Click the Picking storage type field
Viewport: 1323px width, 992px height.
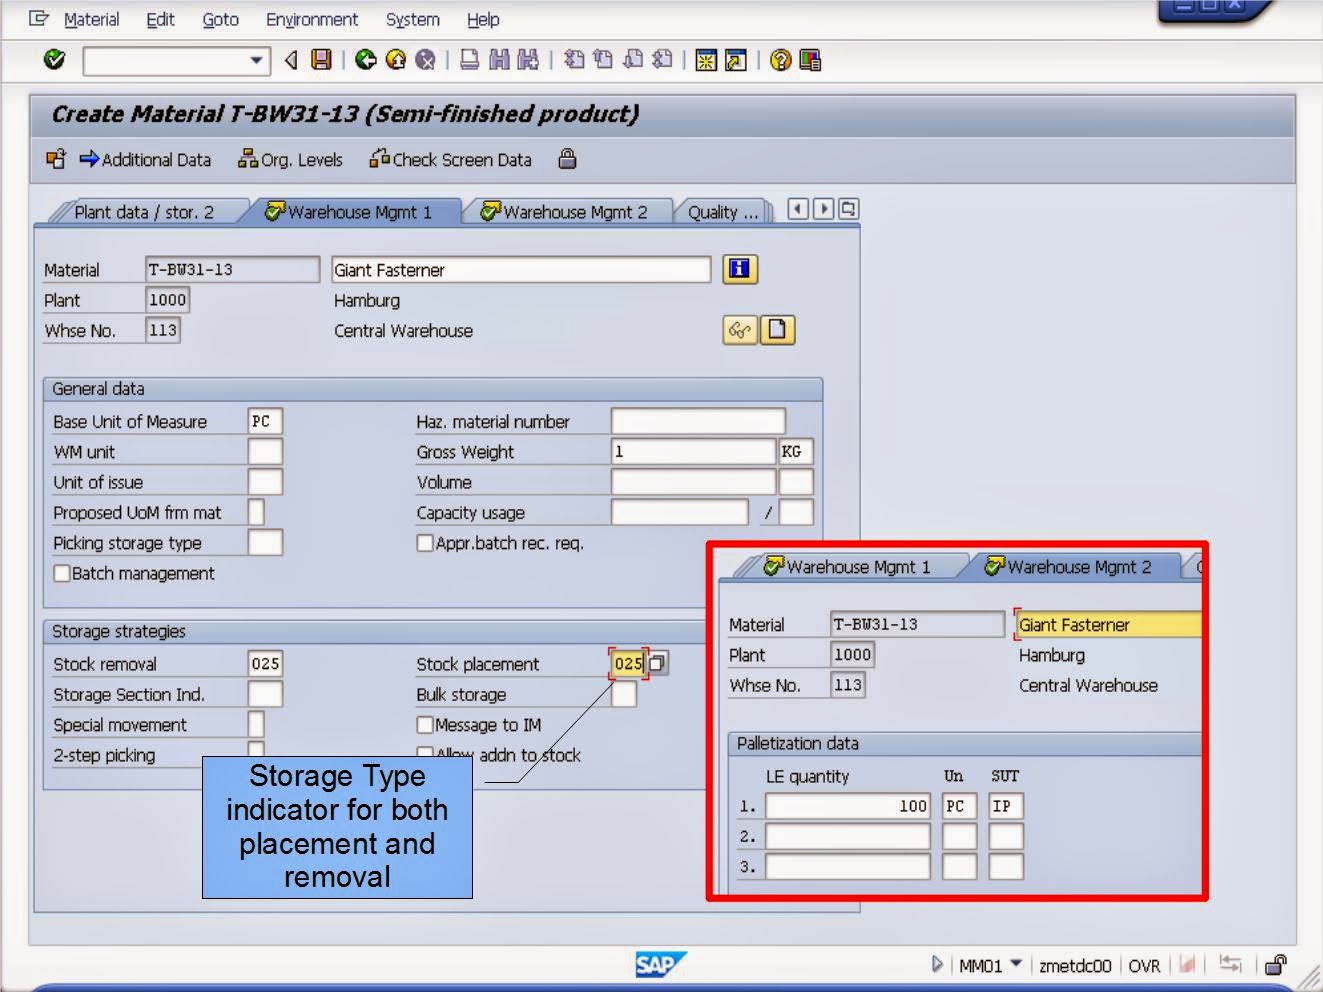point(265,542)
